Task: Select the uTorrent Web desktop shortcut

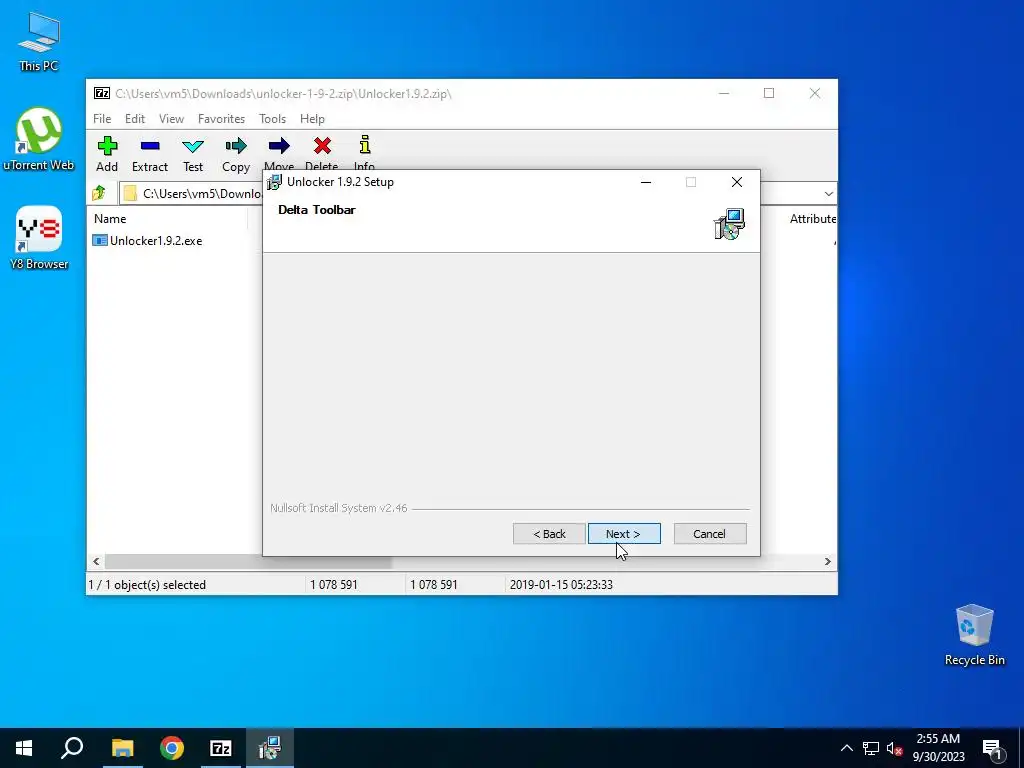Action: click(x=39, y=139)
